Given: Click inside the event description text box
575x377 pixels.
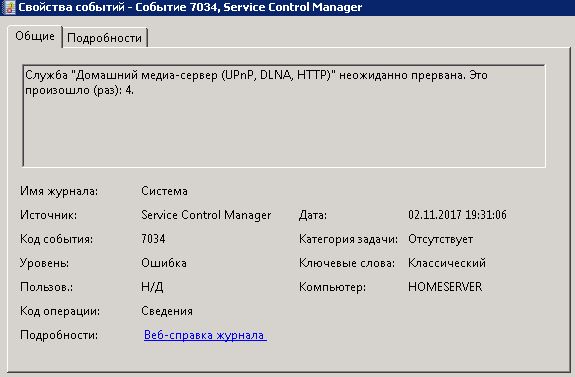Looking at the screenshot, I should point(284,116).
